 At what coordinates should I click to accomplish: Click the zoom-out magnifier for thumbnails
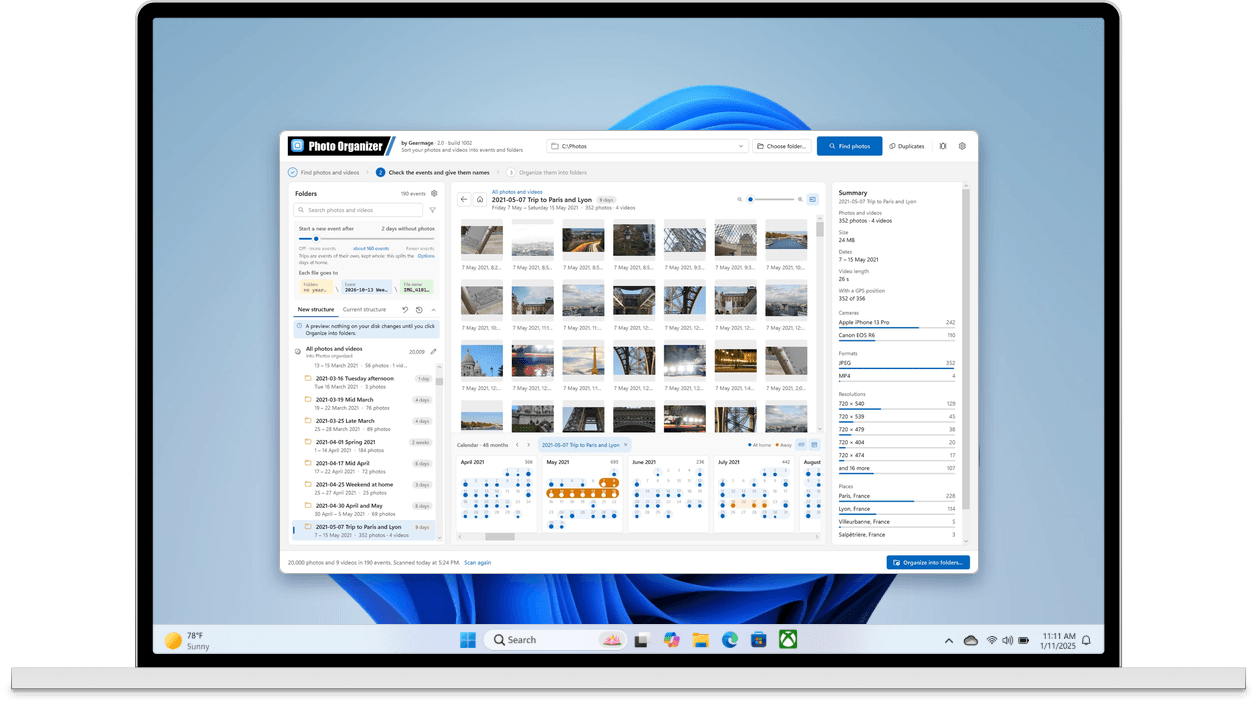point(740,199)
